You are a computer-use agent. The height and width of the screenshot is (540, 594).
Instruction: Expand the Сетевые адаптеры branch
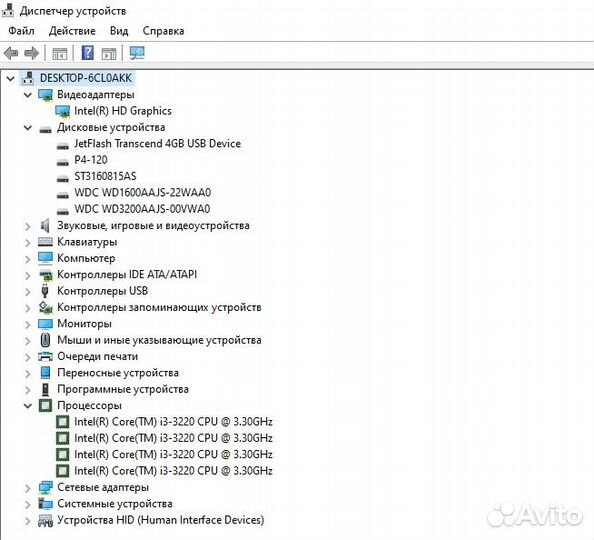(x=28, y=488)
